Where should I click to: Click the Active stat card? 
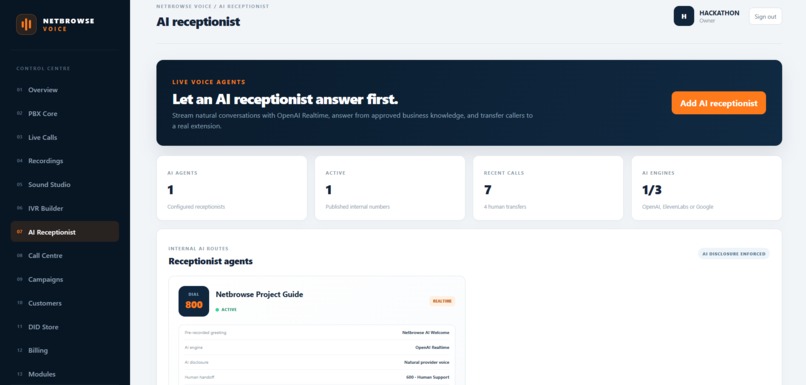390,188
